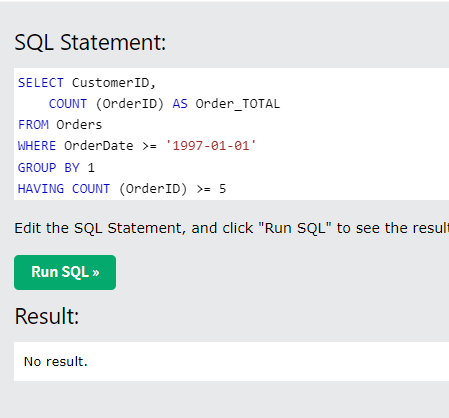
Task: Click the AS keyword in the query
Action: (x=180, y=104)
